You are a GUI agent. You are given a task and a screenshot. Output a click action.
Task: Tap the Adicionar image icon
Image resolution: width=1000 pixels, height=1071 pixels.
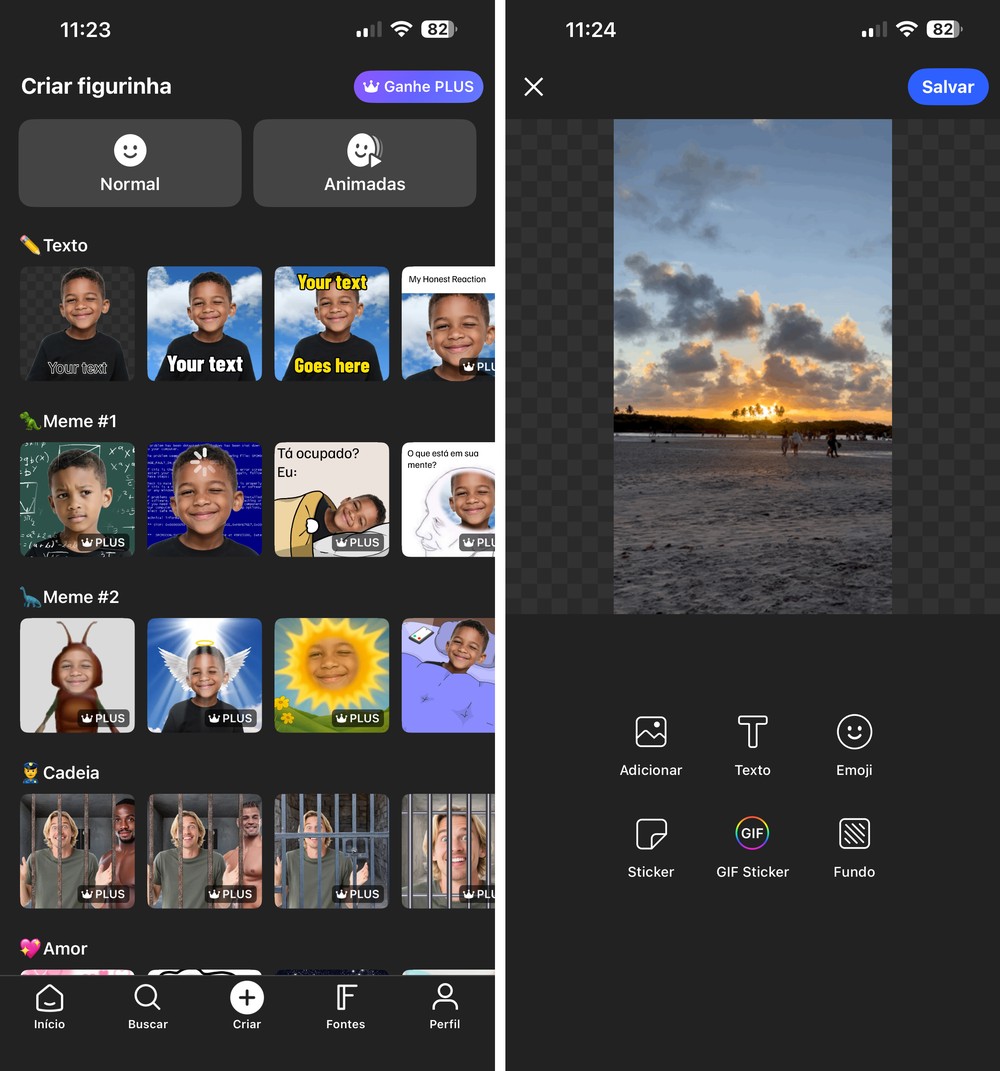tap(650, 732)
